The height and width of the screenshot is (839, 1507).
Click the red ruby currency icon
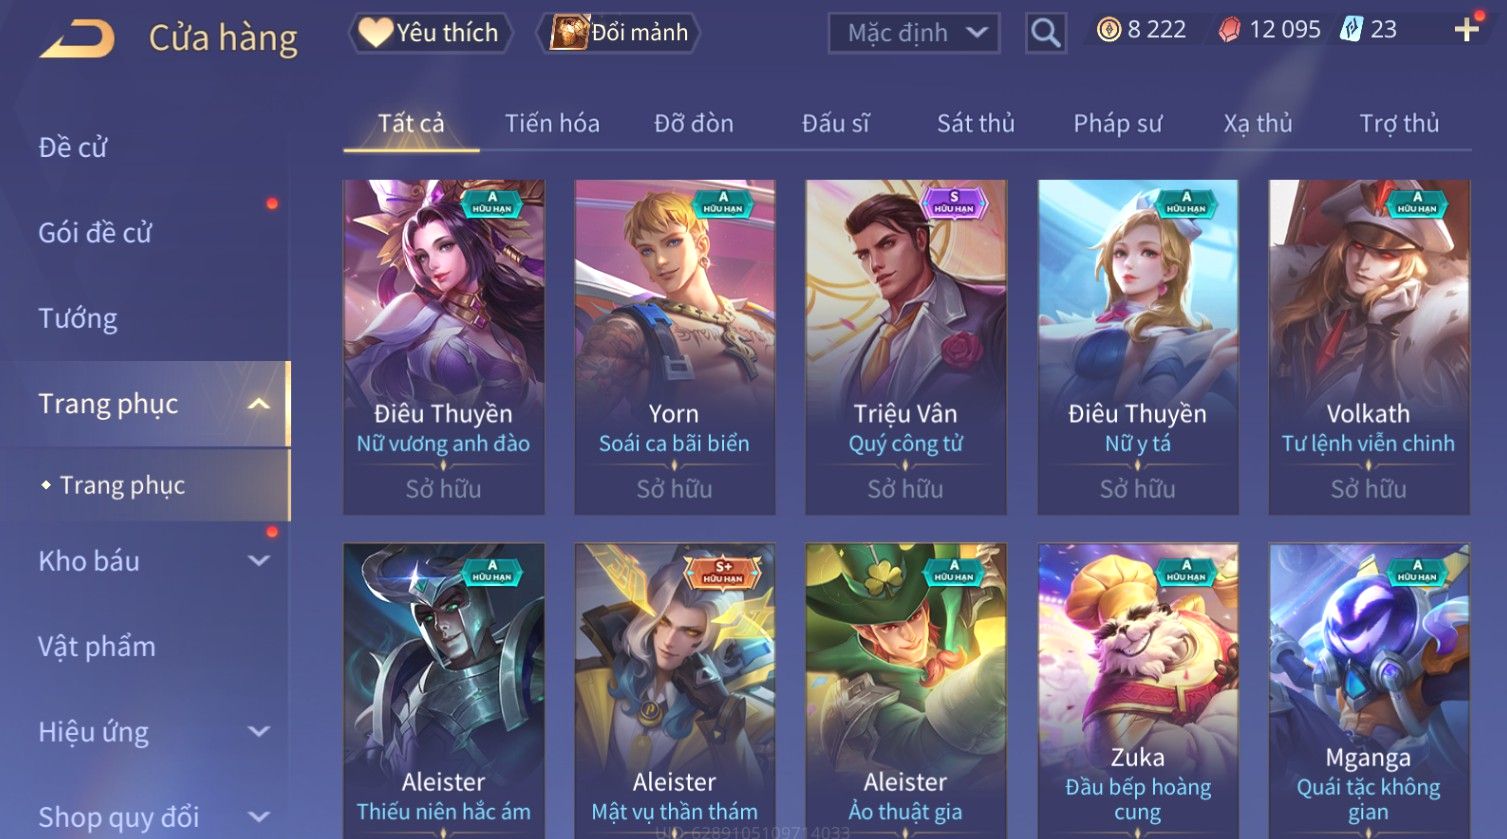[x=1229, y=30]
